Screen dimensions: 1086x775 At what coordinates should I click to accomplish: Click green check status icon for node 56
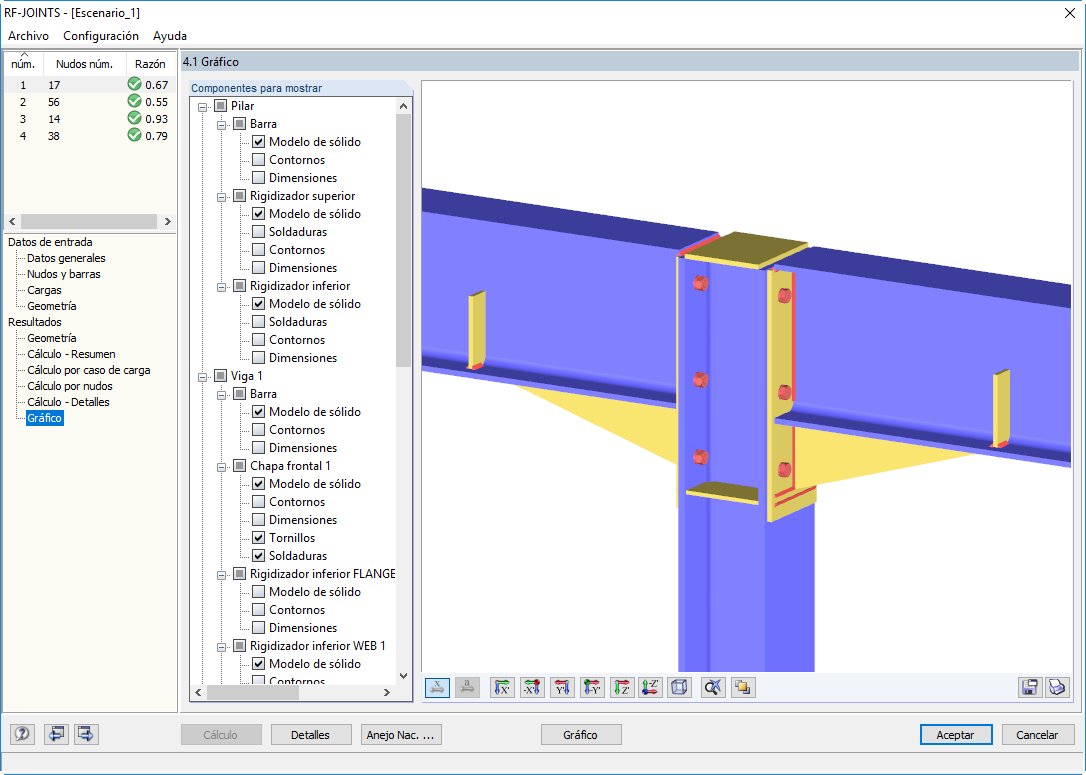click(x=134, y=101)
